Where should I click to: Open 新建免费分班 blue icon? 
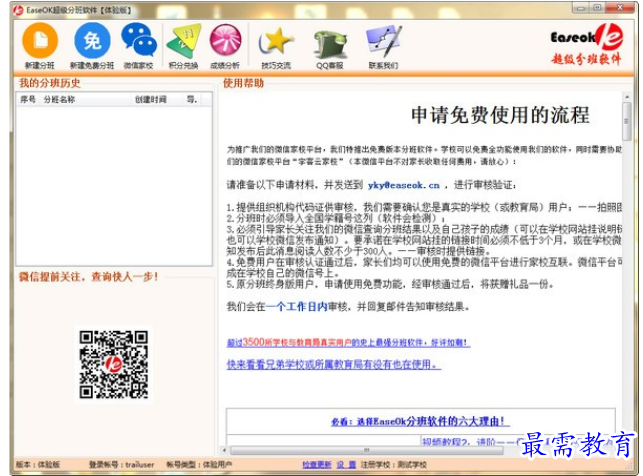point(92,40)
